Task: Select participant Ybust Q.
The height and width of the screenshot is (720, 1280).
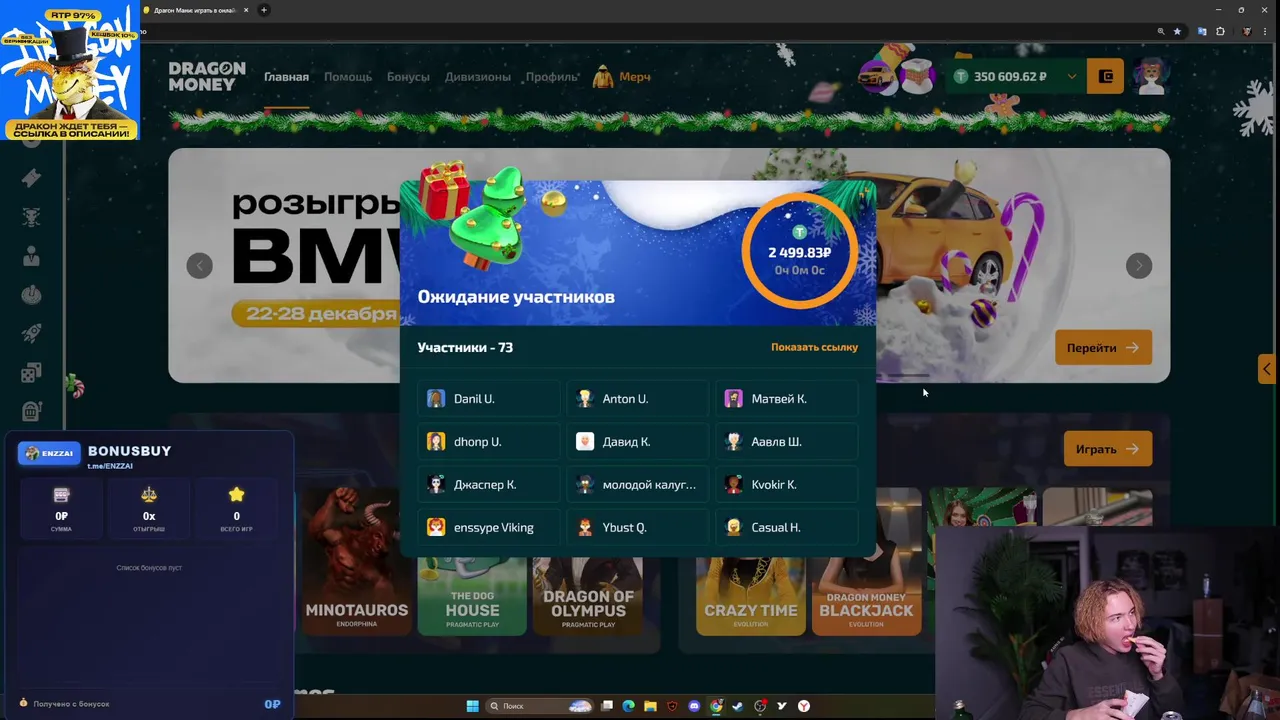Action: pyautogui.click(x=638, y=527)
